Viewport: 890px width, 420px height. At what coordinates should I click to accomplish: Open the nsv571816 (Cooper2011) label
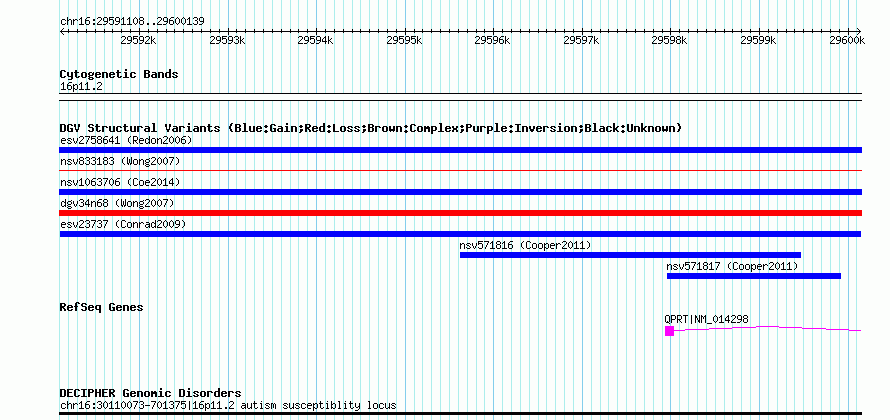tap(526, 245)
